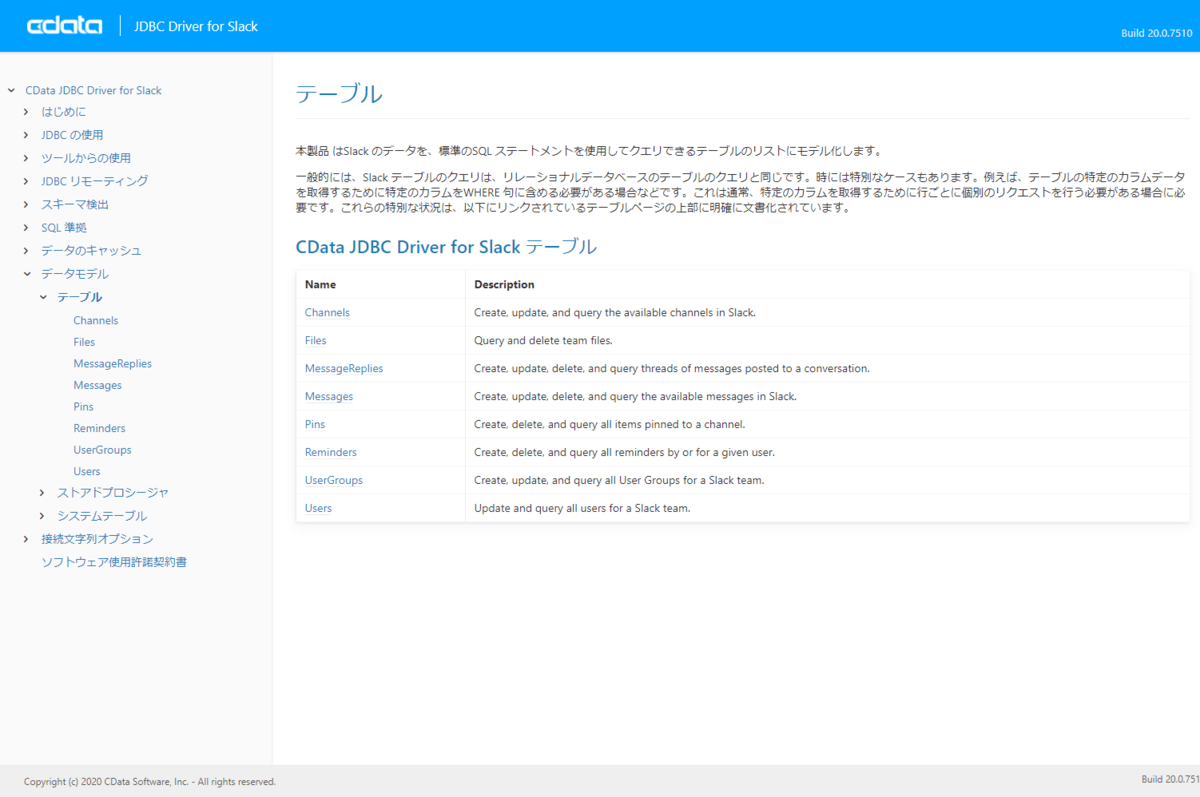Open Users in the sidebar tree
The height and width of the screenshot is (797, 1200).
point(87,471)
